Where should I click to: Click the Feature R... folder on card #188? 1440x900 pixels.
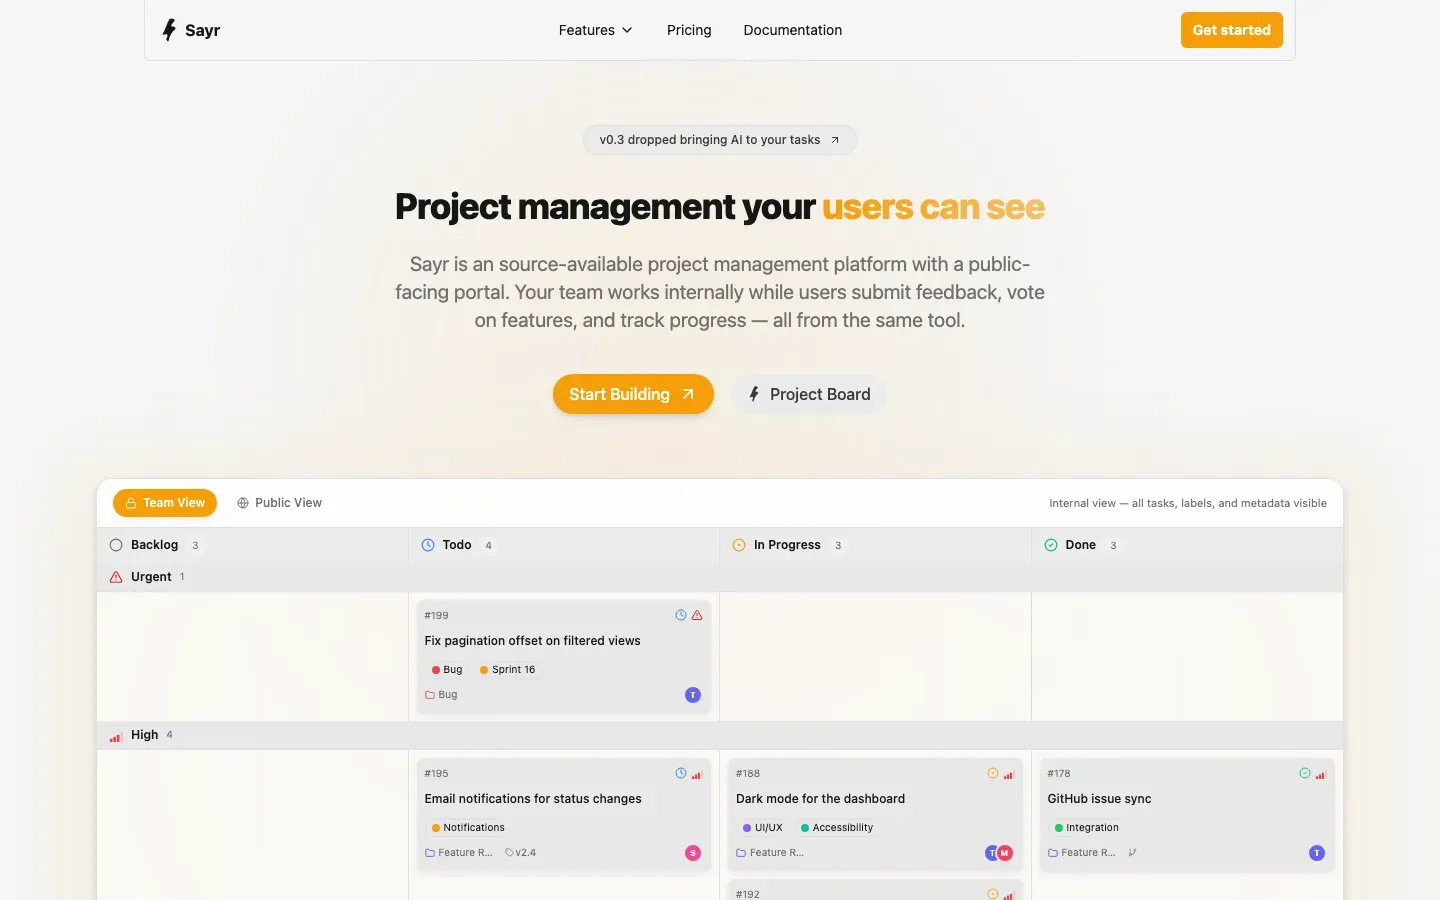770,853
